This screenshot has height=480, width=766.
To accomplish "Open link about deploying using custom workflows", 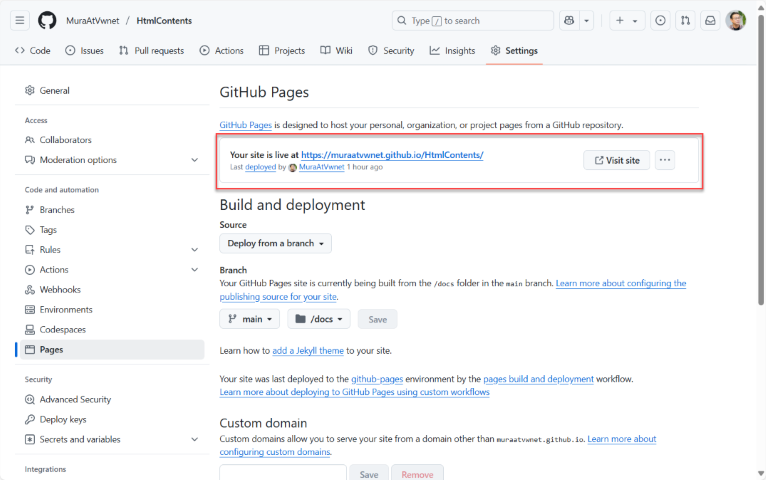I will click(354, 392).
